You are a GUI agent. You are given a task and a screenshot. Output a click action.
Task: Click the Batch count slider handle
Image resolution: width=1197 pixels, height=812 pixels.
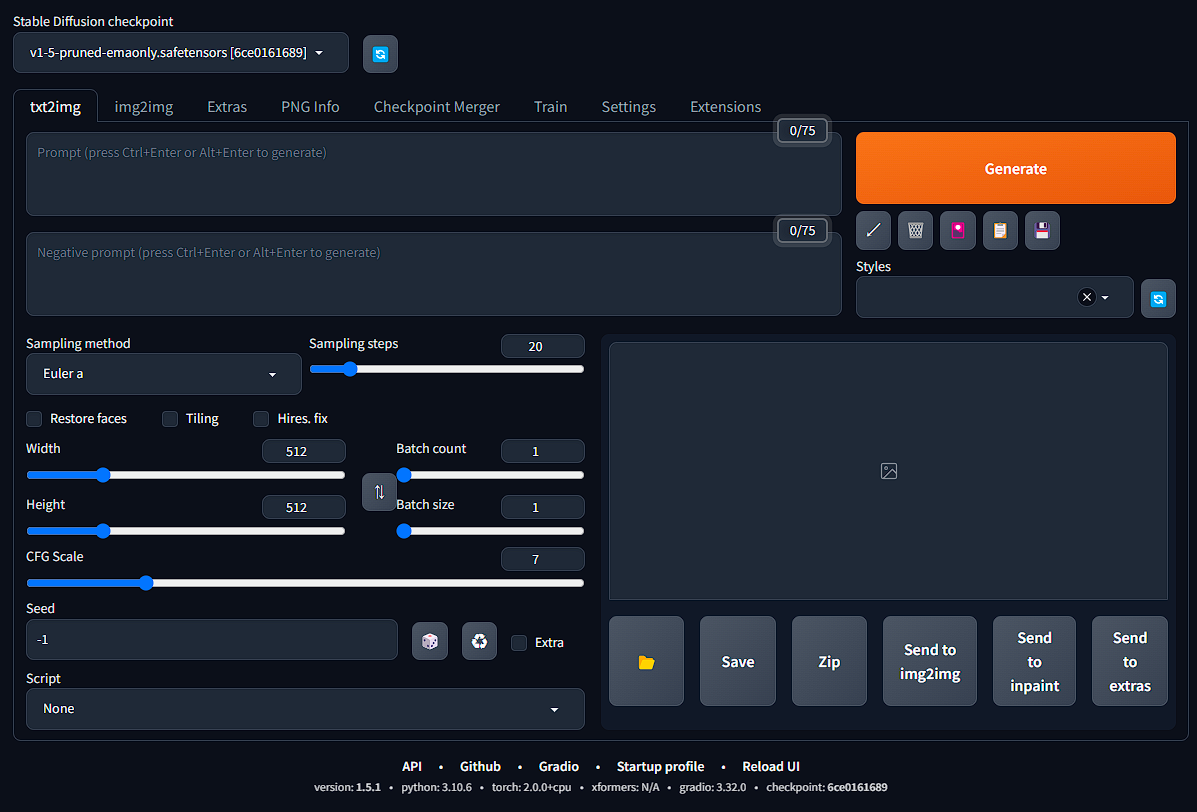click(404, 475)
